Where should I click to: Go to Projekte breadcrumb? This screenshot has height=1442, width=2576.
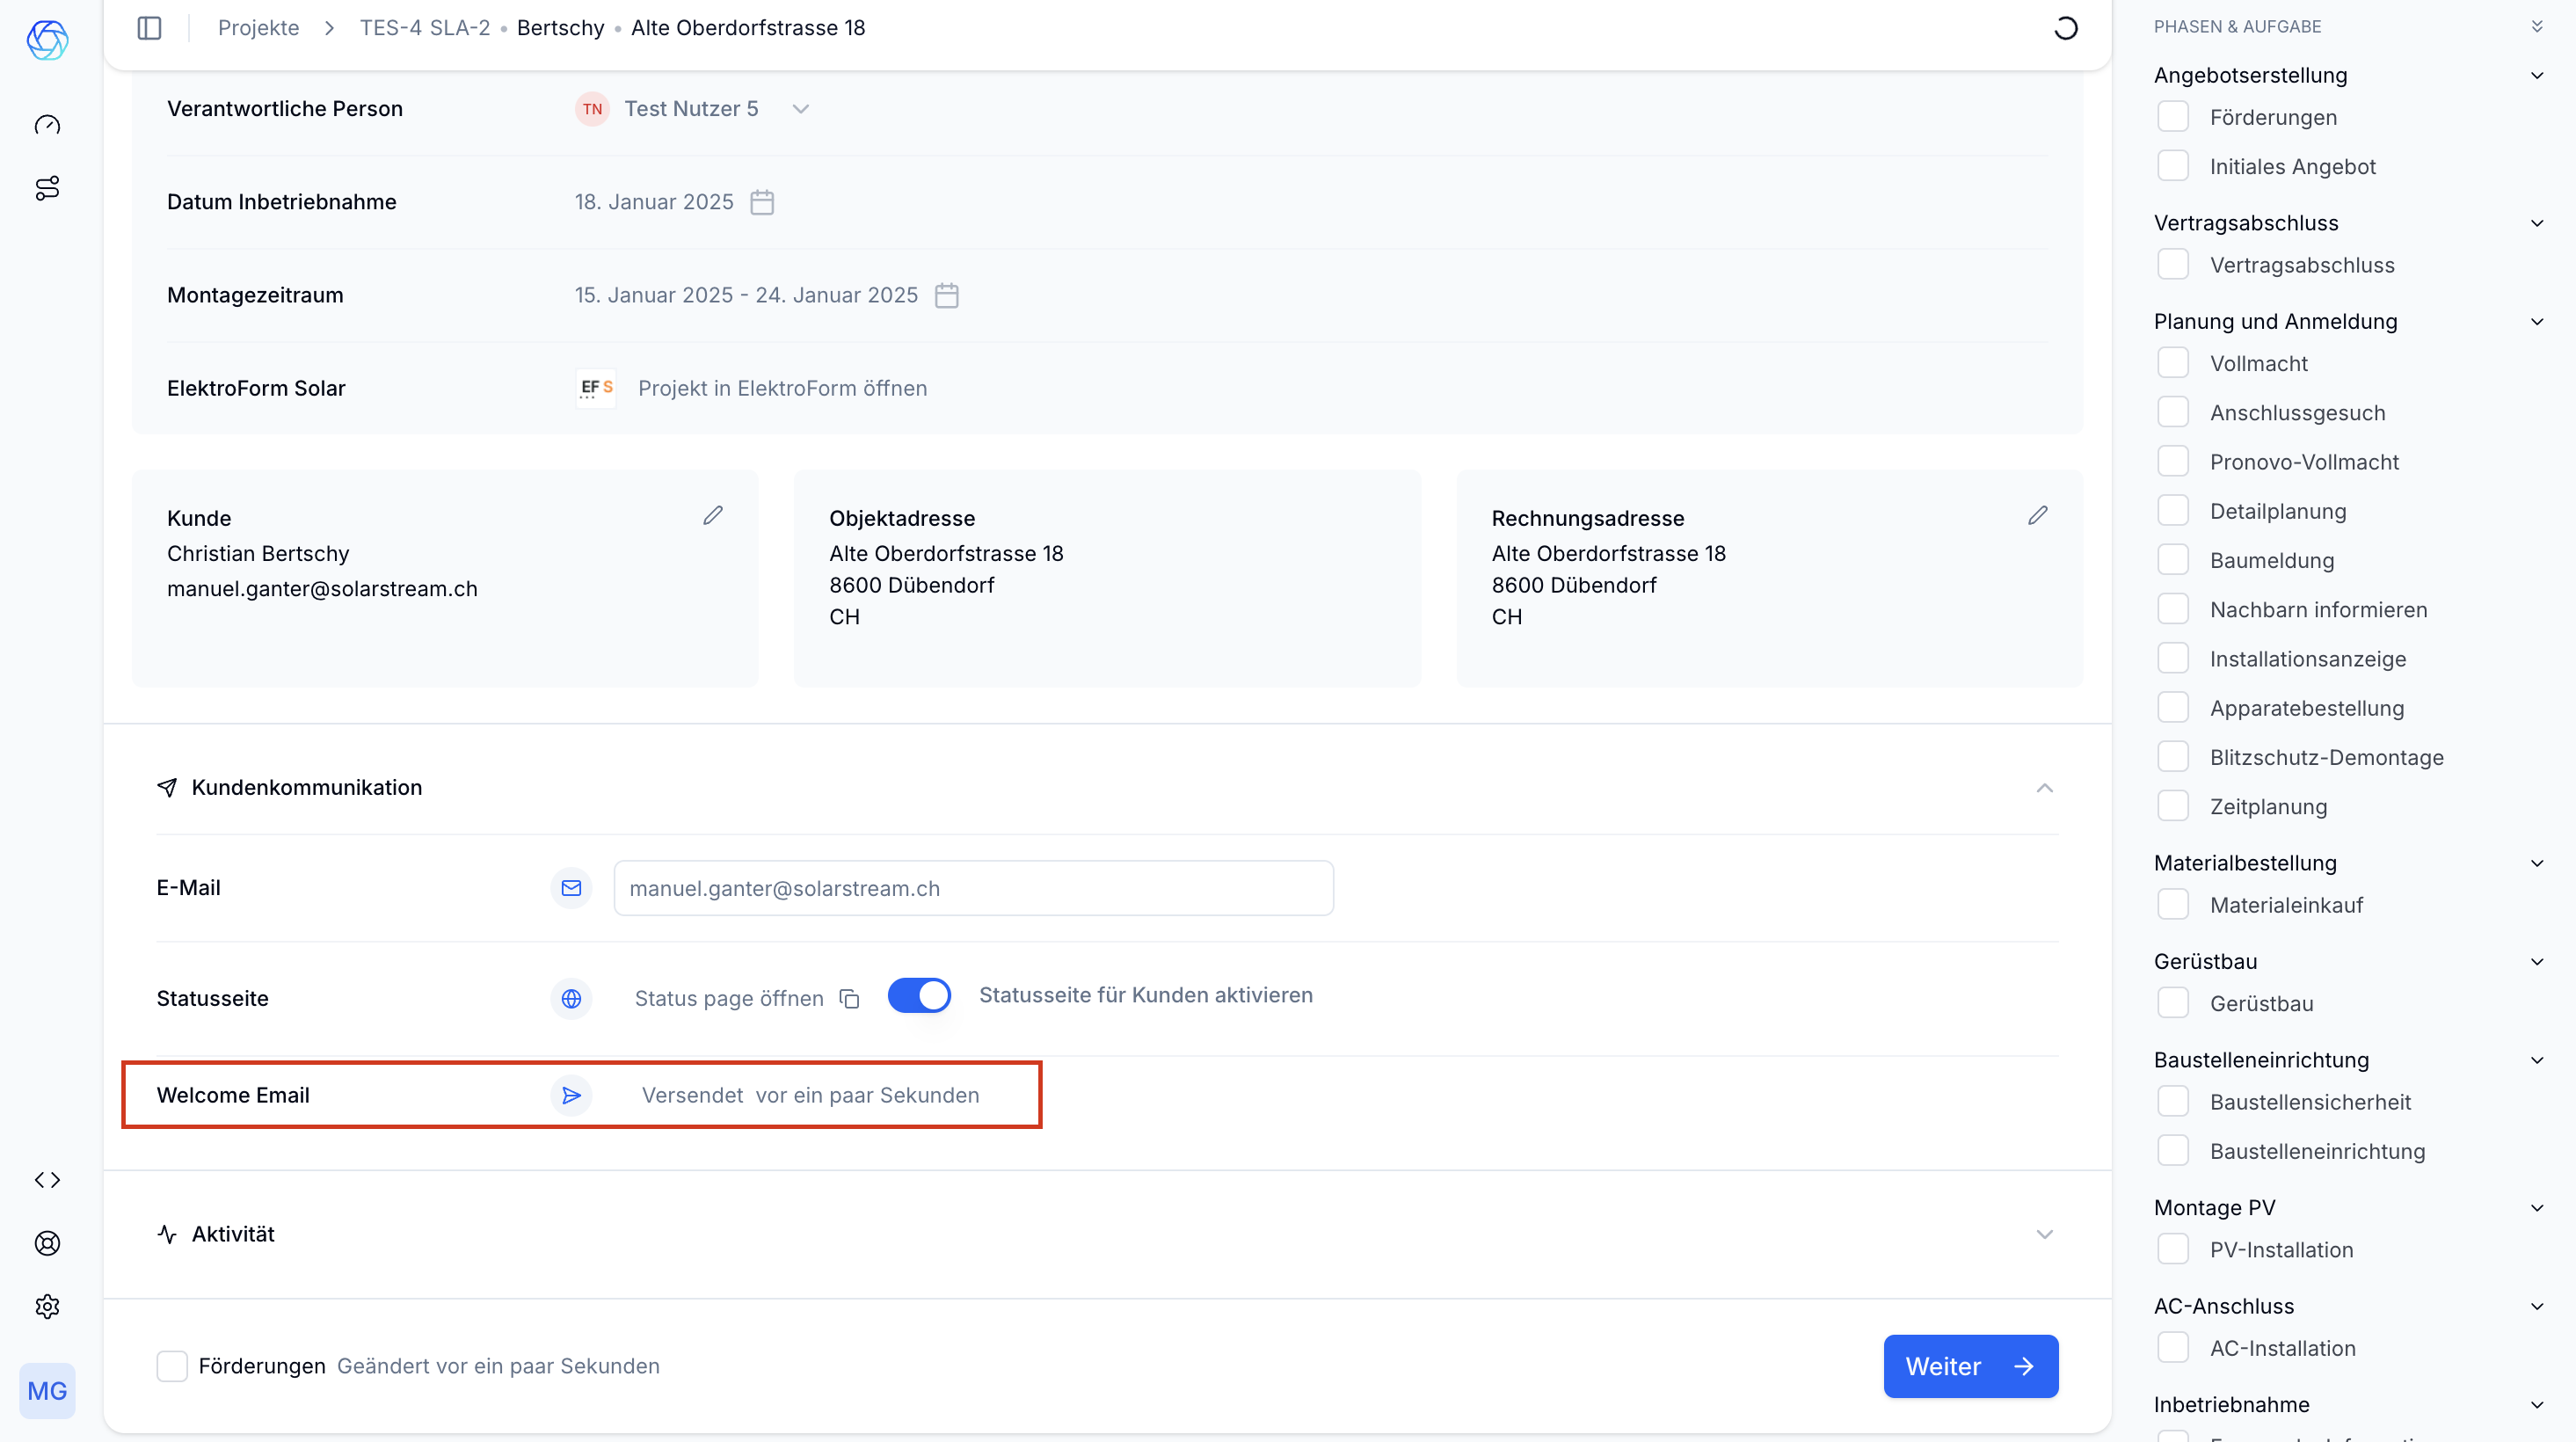[x=258, y=28]
